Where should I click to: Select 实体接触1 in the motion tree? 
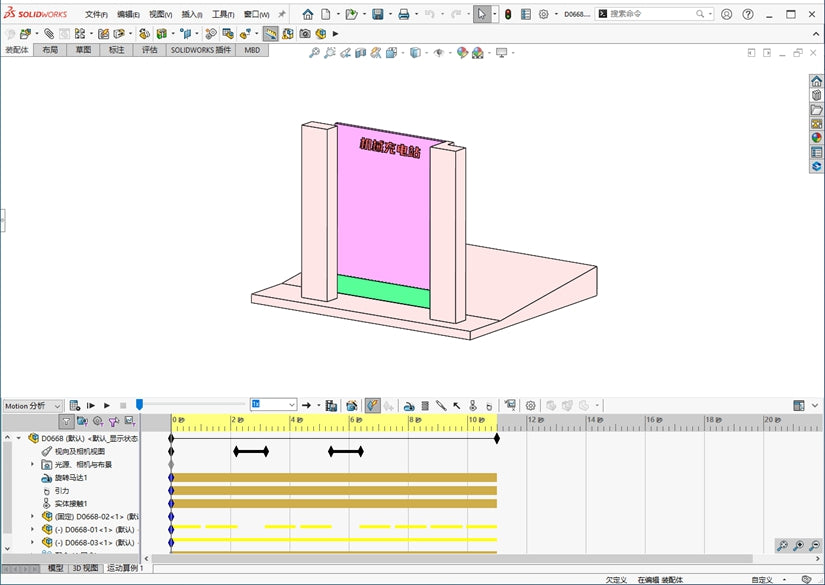tap(71, 503)
